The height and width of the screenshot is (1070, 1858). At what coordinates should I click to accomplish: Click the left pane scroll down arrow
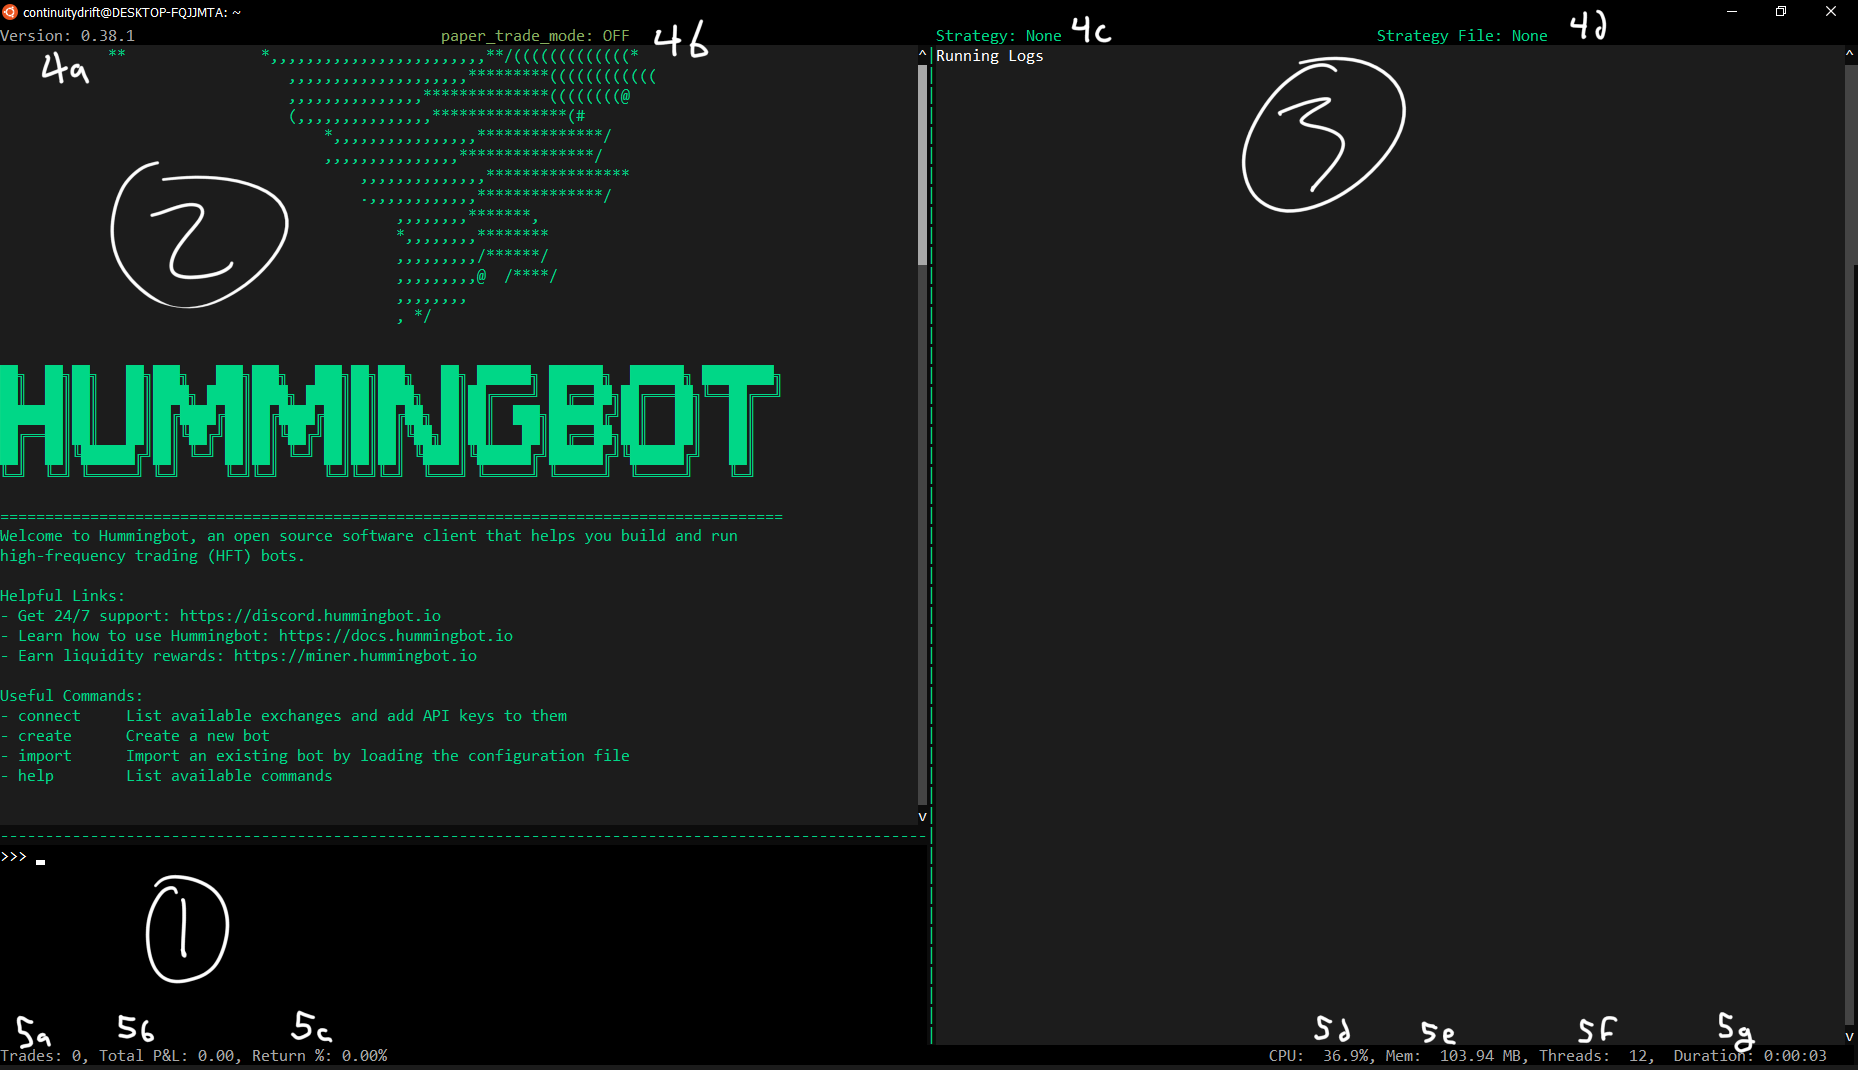(922, 817)
